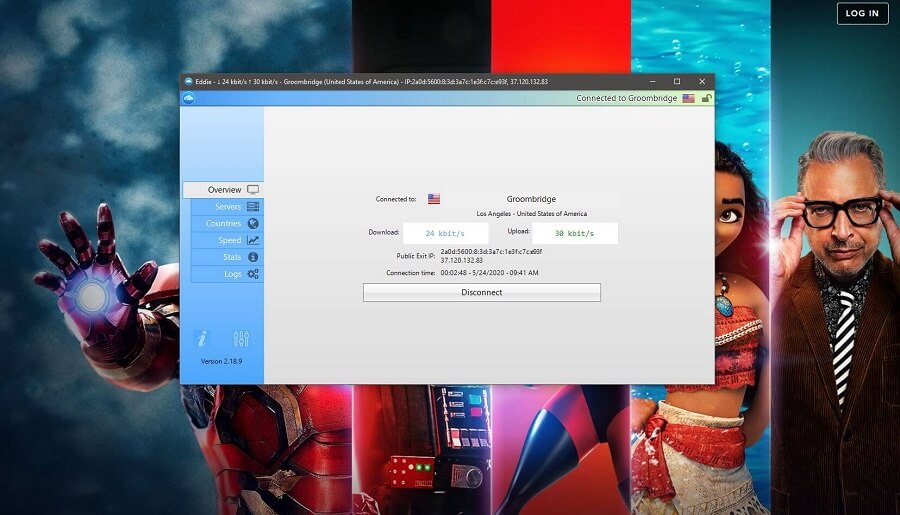This screenshot has width=900, height=515.
Task: Open the Overview tab
Action: 223,189
